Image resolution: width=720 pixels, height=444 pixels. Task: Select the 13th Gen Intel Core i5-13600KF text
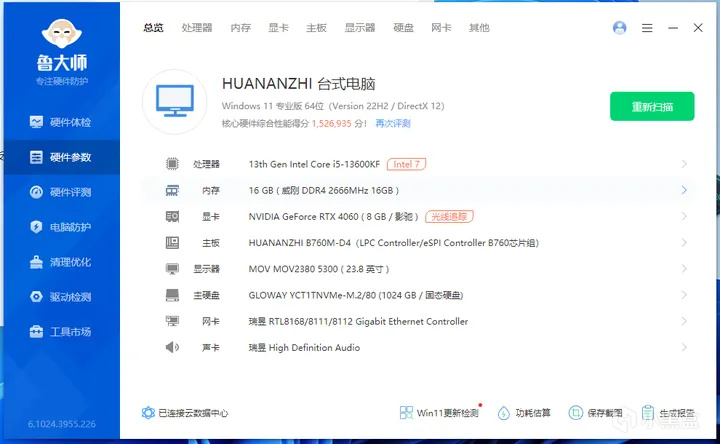pyautogui.click(x=314, y=164)
